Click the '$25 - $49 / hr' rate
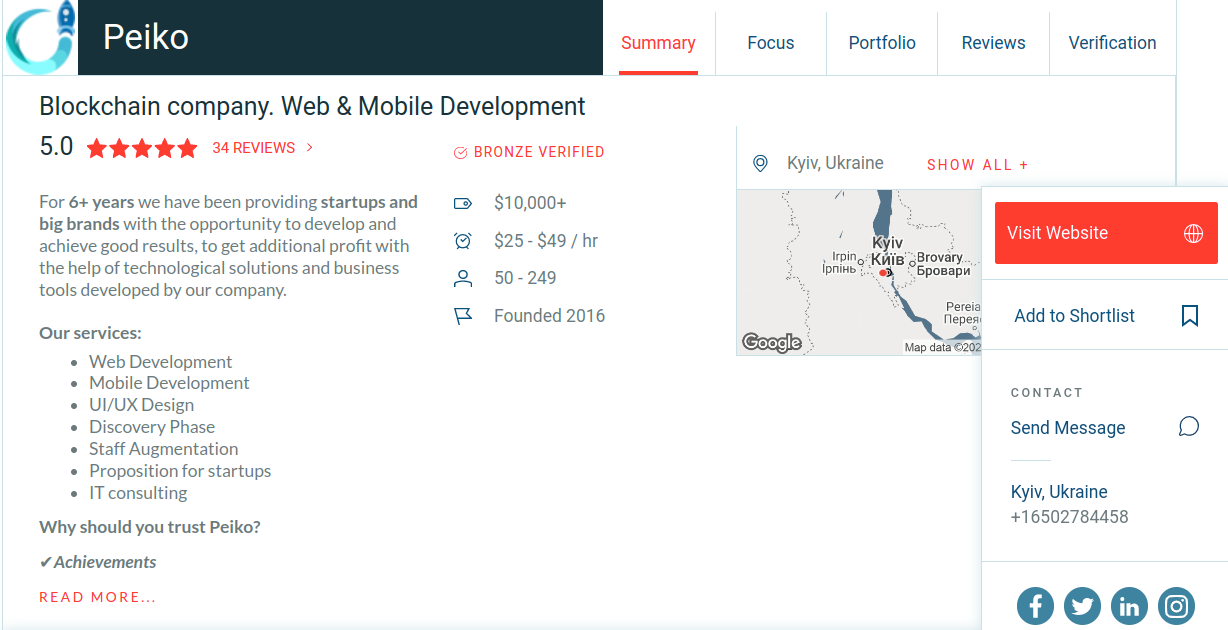Image resolution: width=1228 pixels, height=630 pixels. click(x=546, y=241)
